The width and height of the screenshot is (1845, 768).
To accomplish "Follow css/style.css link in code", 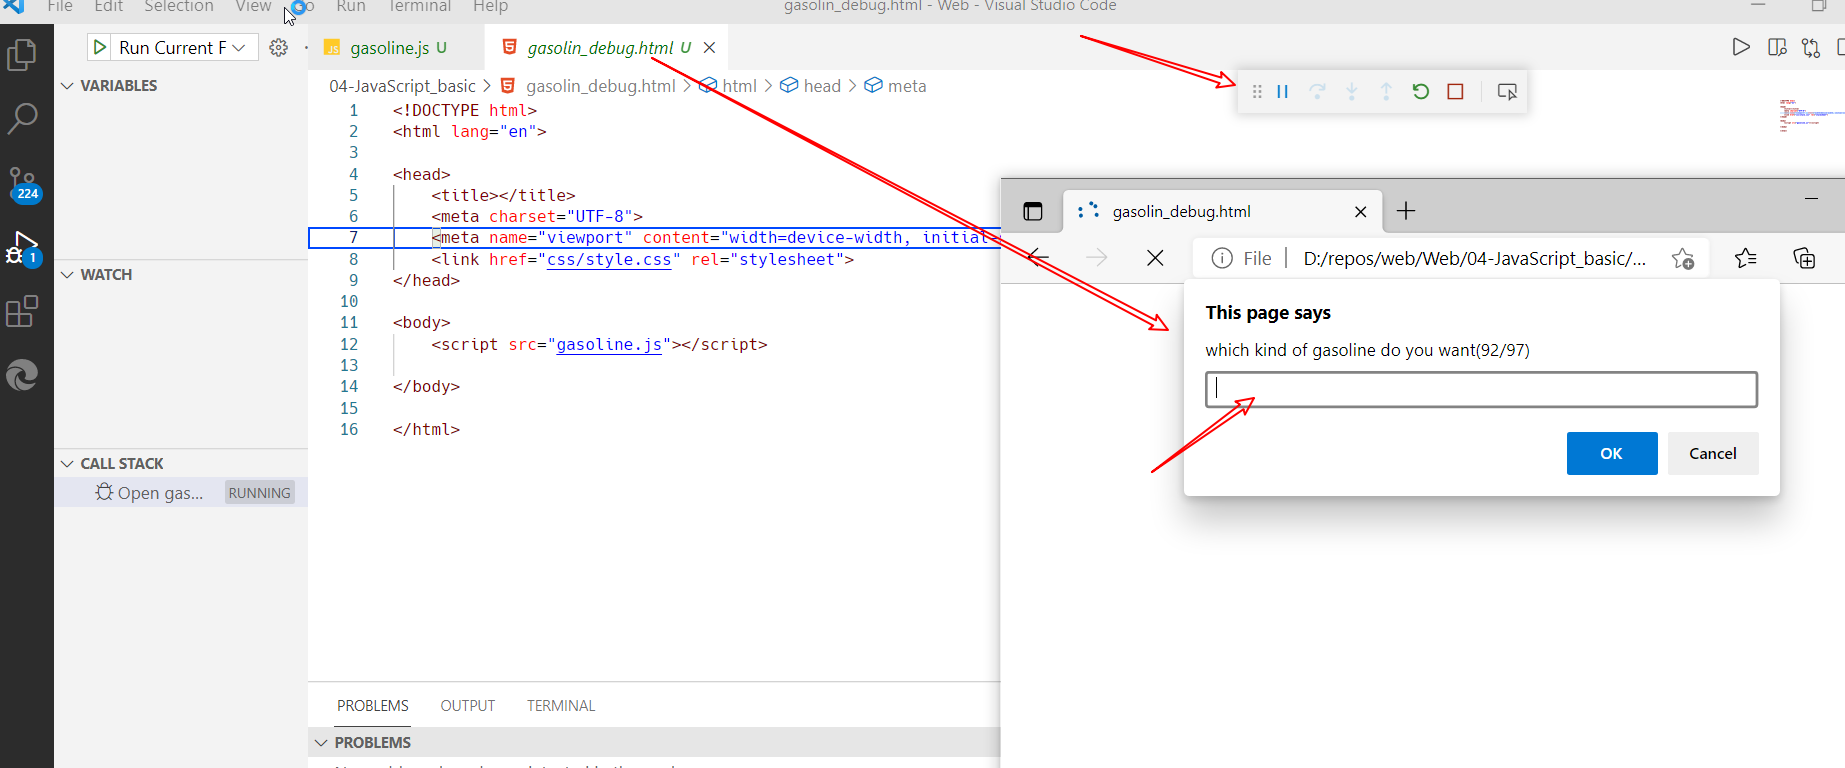I will [x=609, y=260].
